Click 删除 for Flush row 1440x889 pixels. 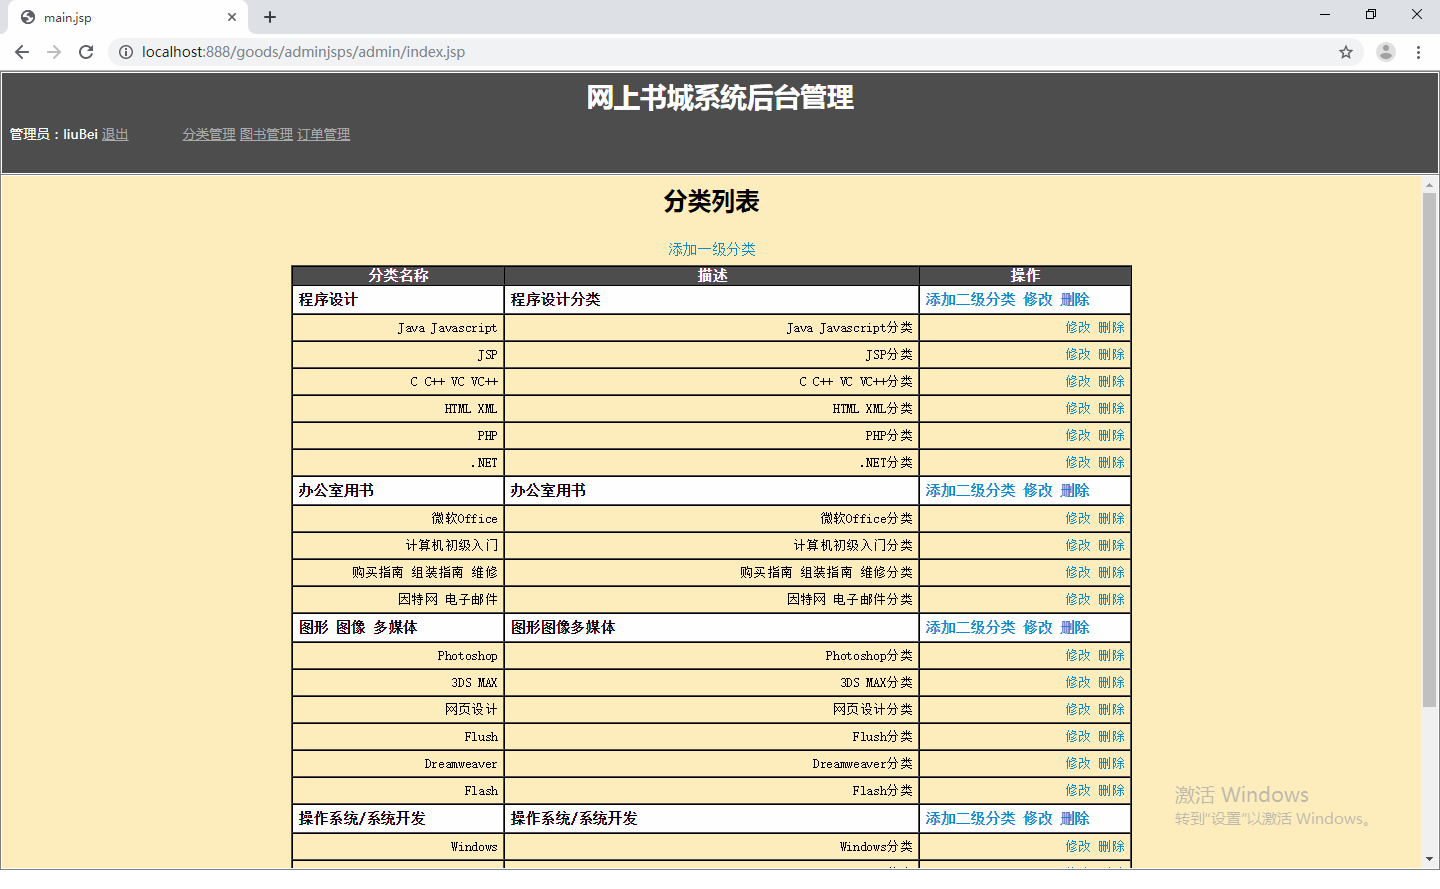1111,736
